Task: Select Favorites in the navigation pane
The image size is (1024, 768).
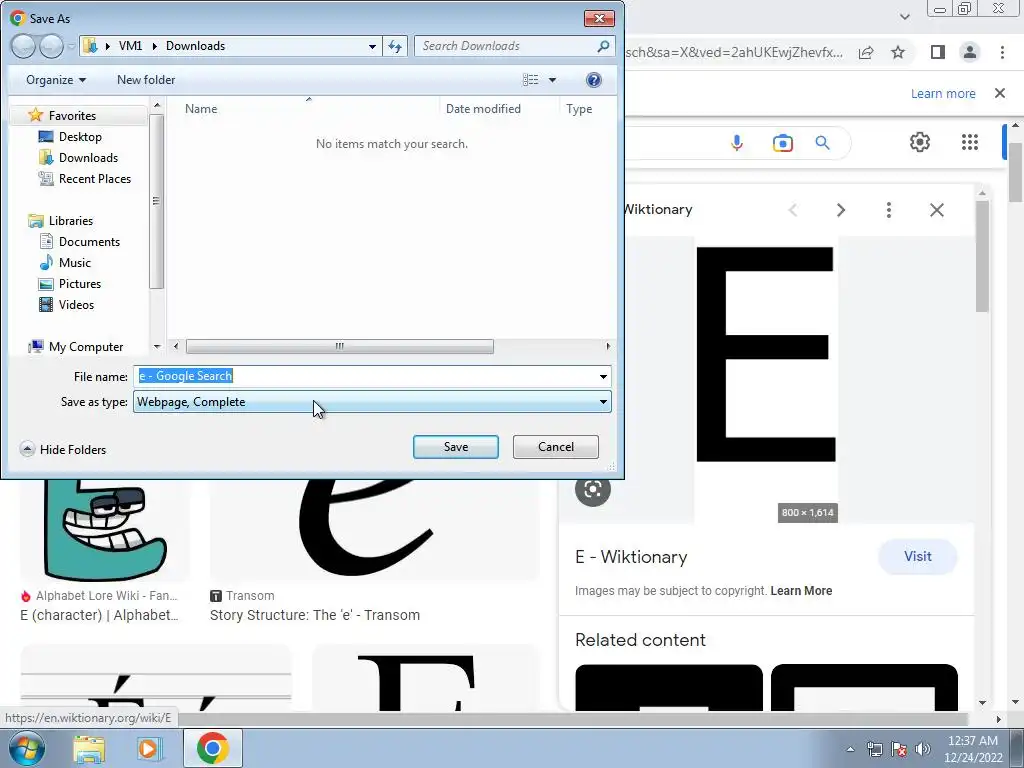Action: (72, 116)
